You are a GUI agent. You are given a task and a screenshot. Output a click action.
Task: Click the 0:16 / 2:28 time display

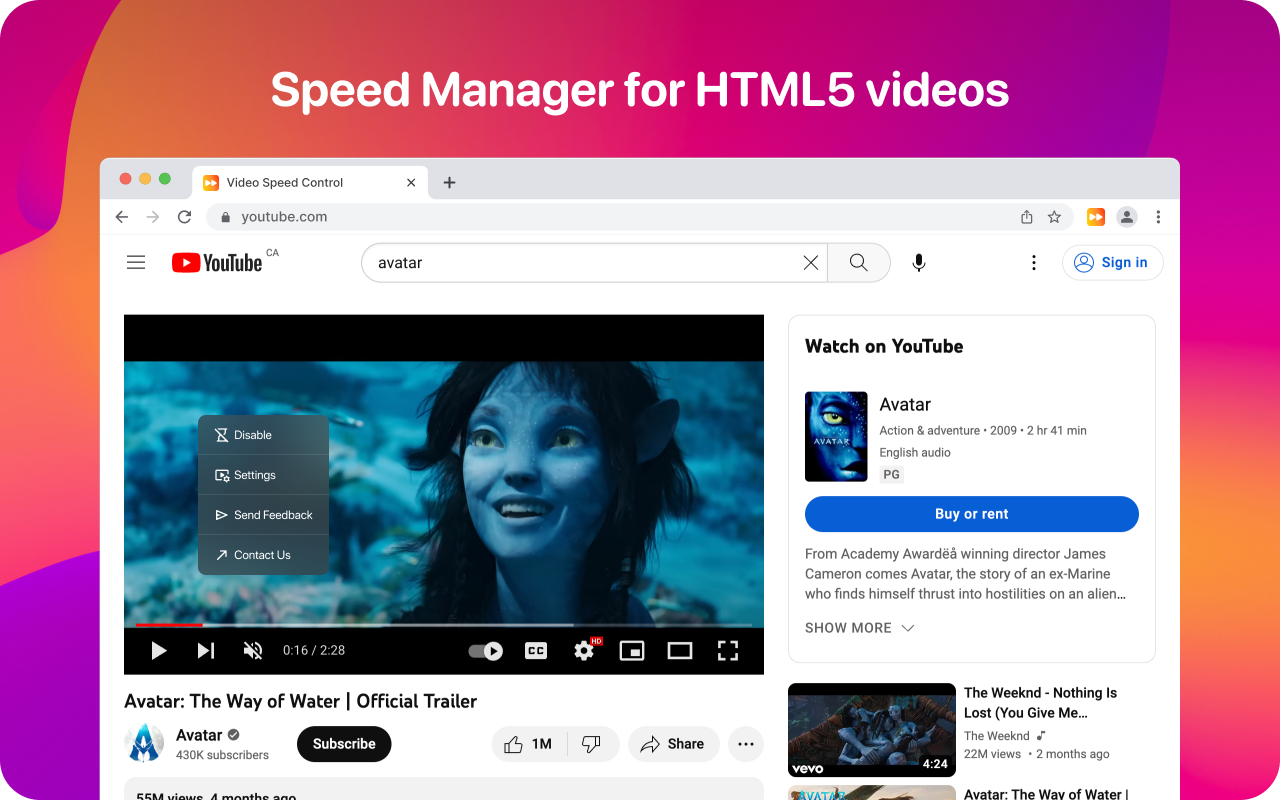(x=314, y=651)
